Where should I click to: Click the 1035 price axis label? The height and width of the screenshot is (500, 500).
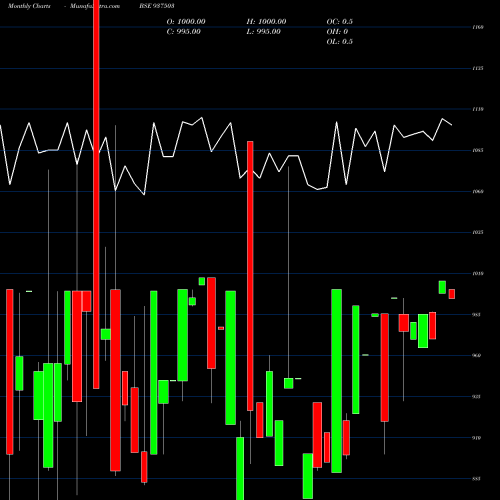[x=478, y=232]
